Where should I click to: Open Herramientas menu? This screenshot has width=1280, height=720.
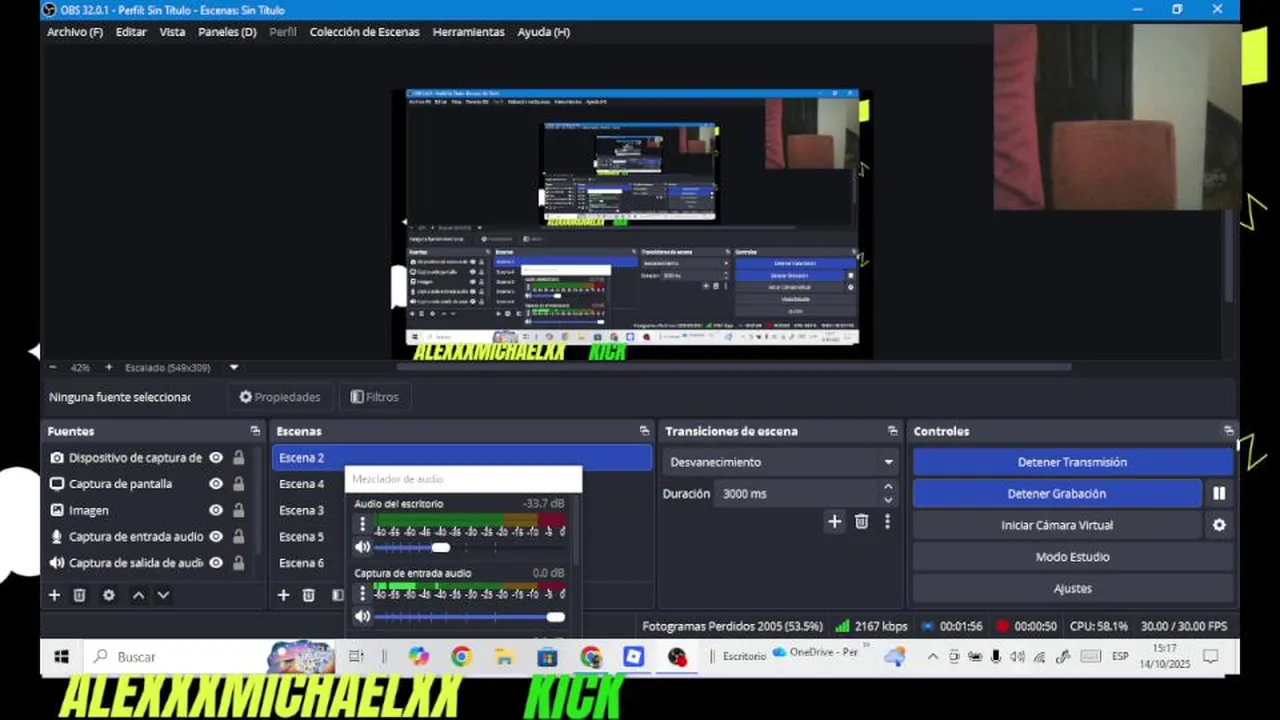pyautogui.click(x=468, y=32)
